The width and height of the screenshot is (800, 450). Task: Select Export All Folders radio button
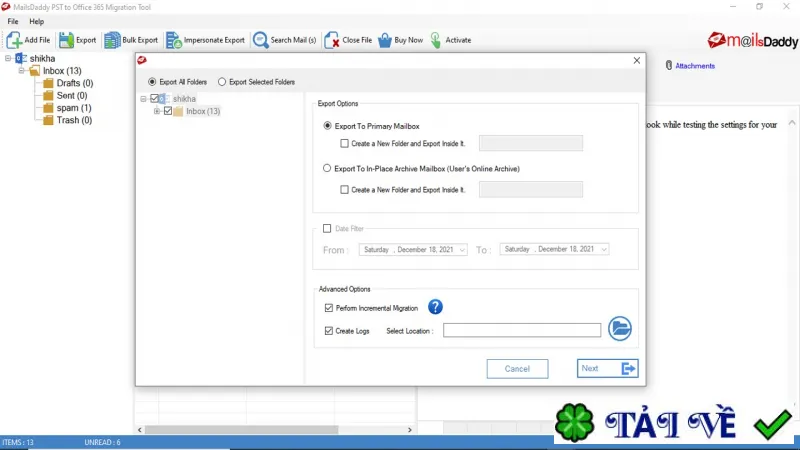coord(152,82)
